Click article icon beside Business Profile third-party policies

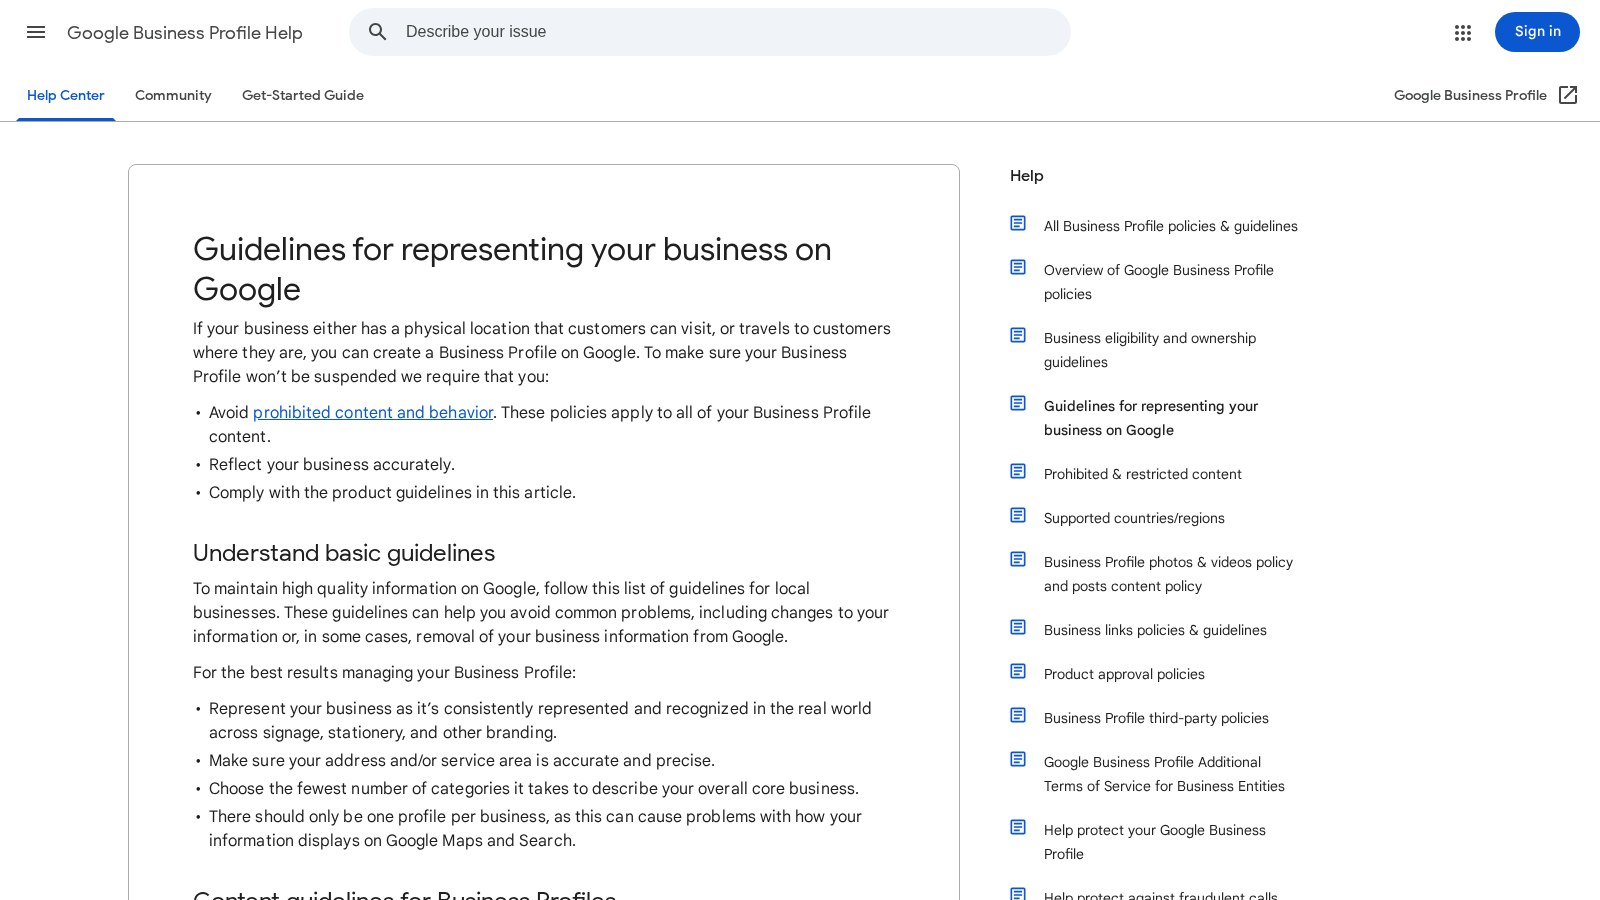[1018, 715]
